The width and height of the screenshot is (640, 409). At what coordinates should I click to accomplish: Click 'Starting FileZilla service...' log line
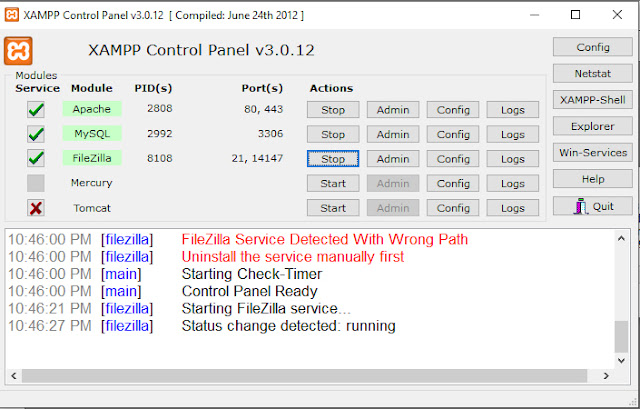266,309
